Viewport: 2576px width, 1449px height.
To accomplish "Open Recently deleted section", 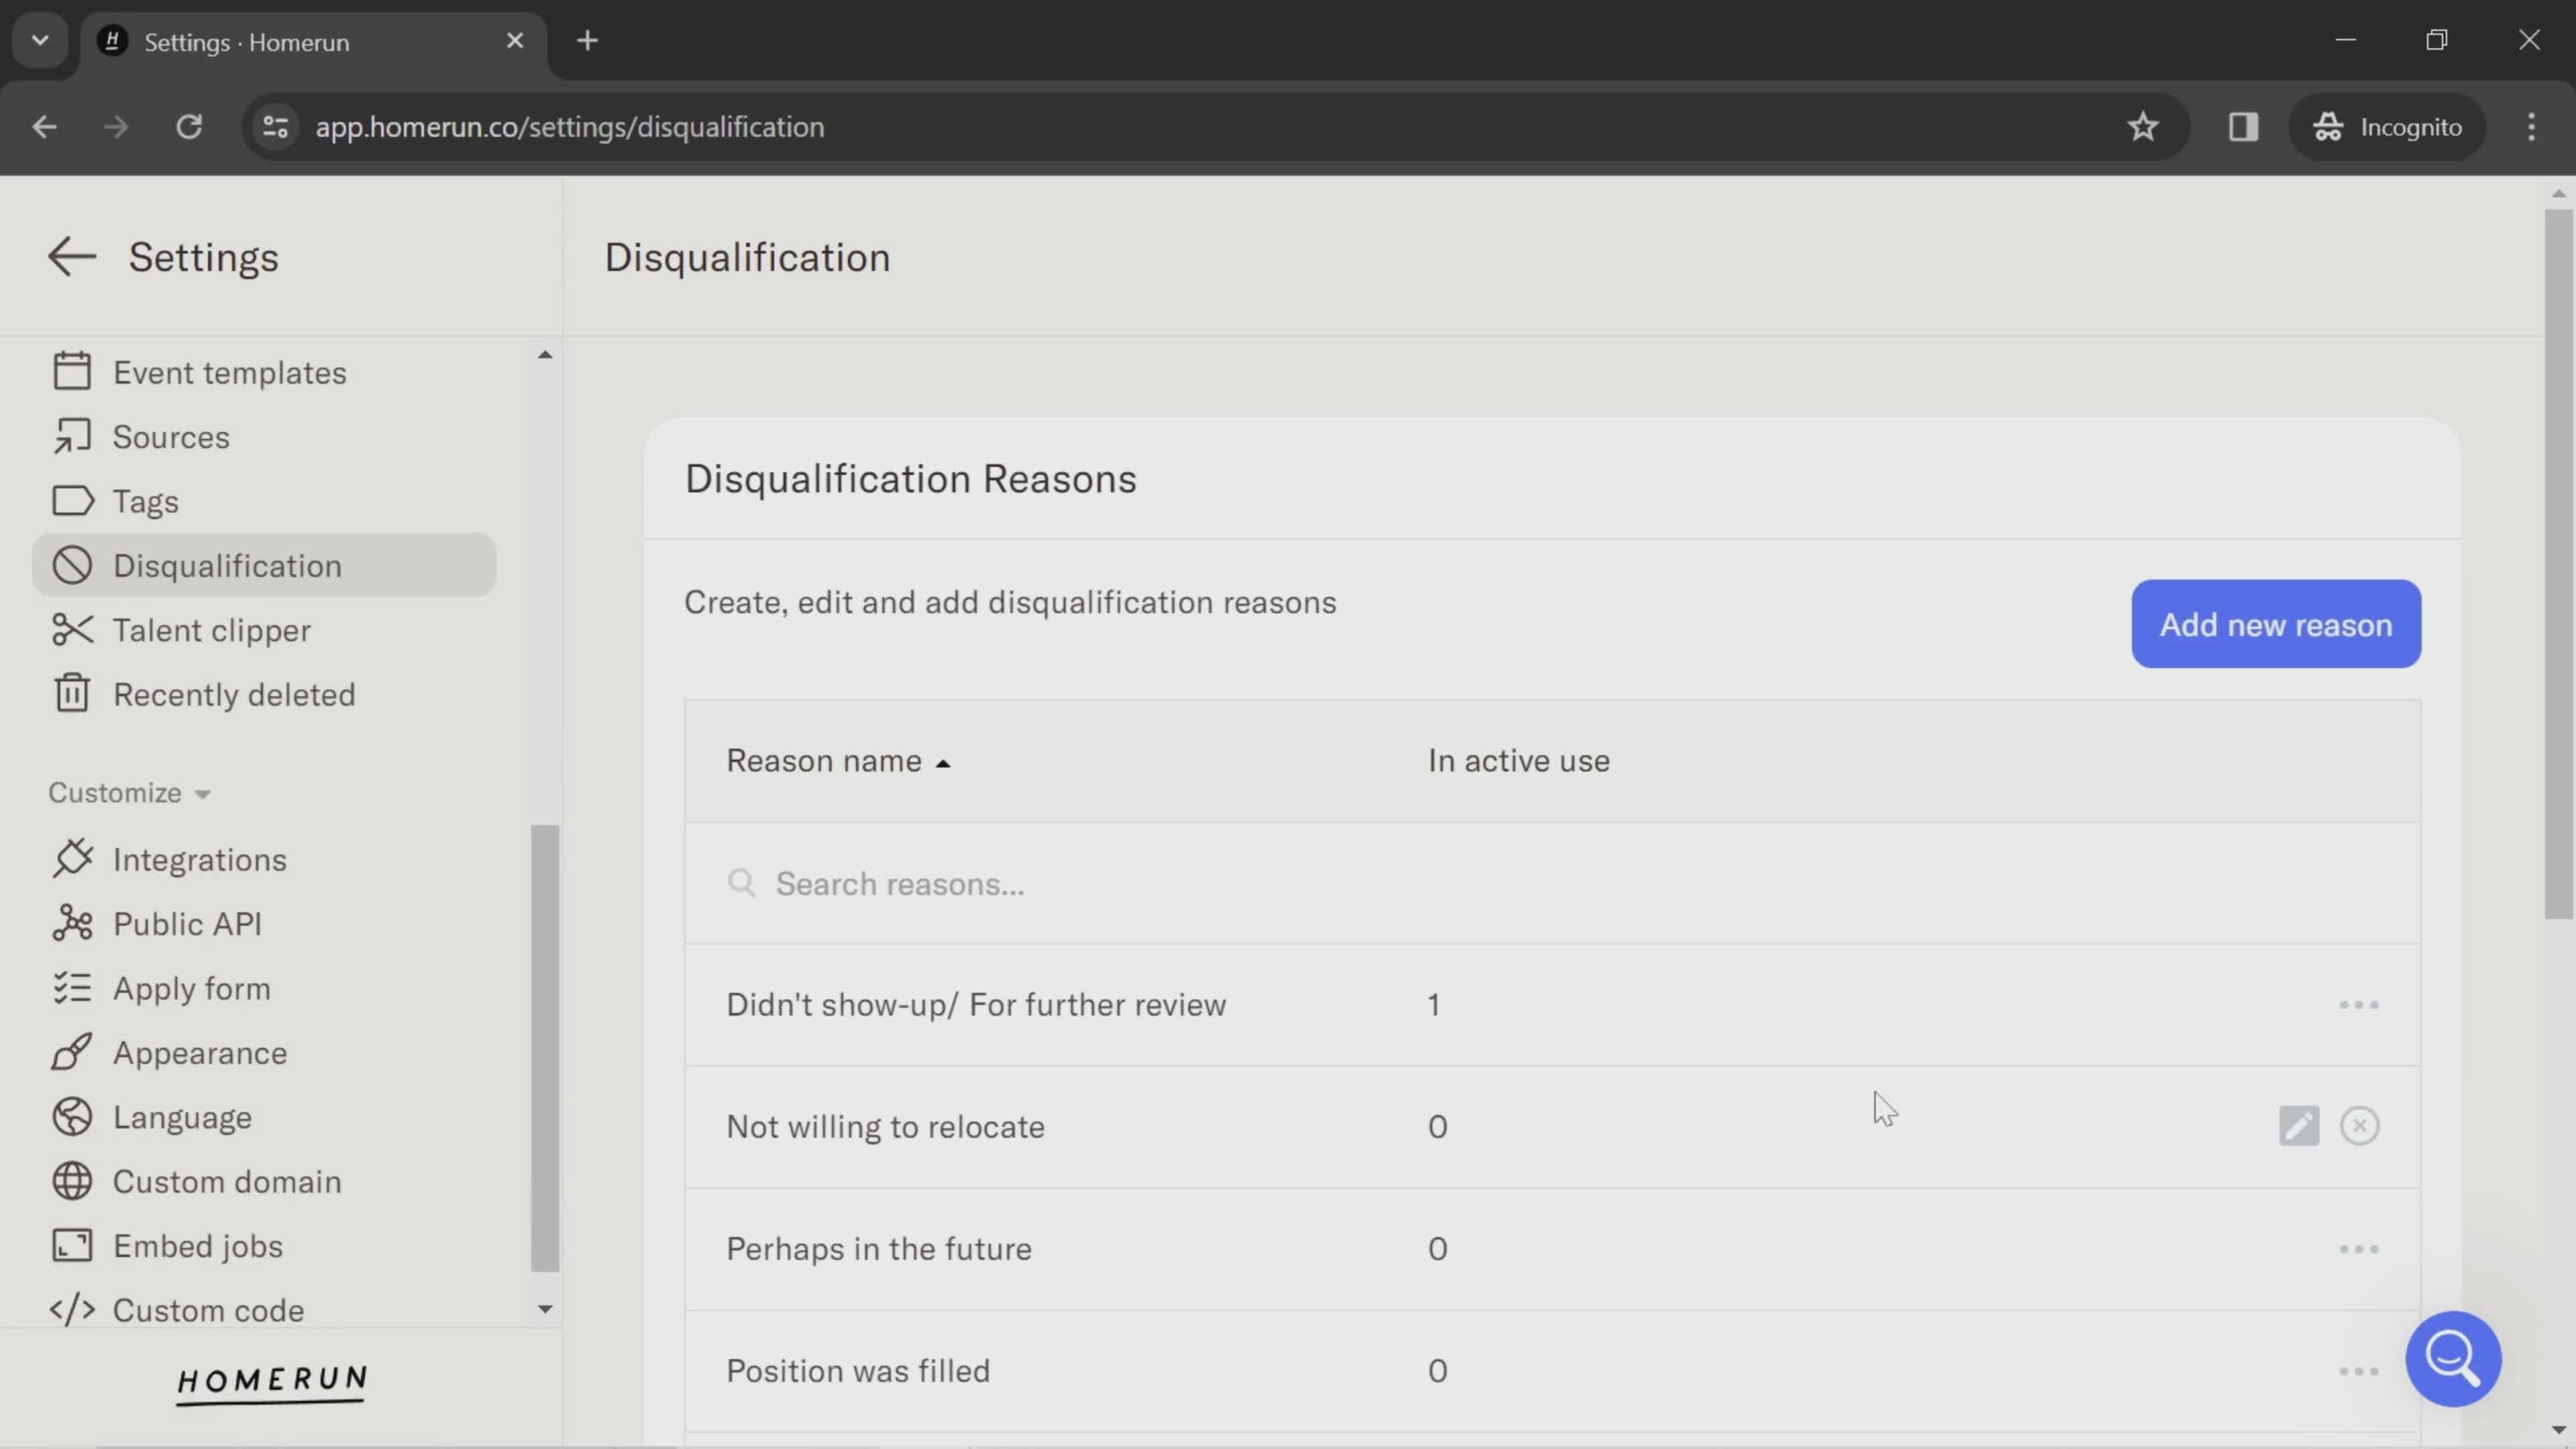I will point(234,694).
